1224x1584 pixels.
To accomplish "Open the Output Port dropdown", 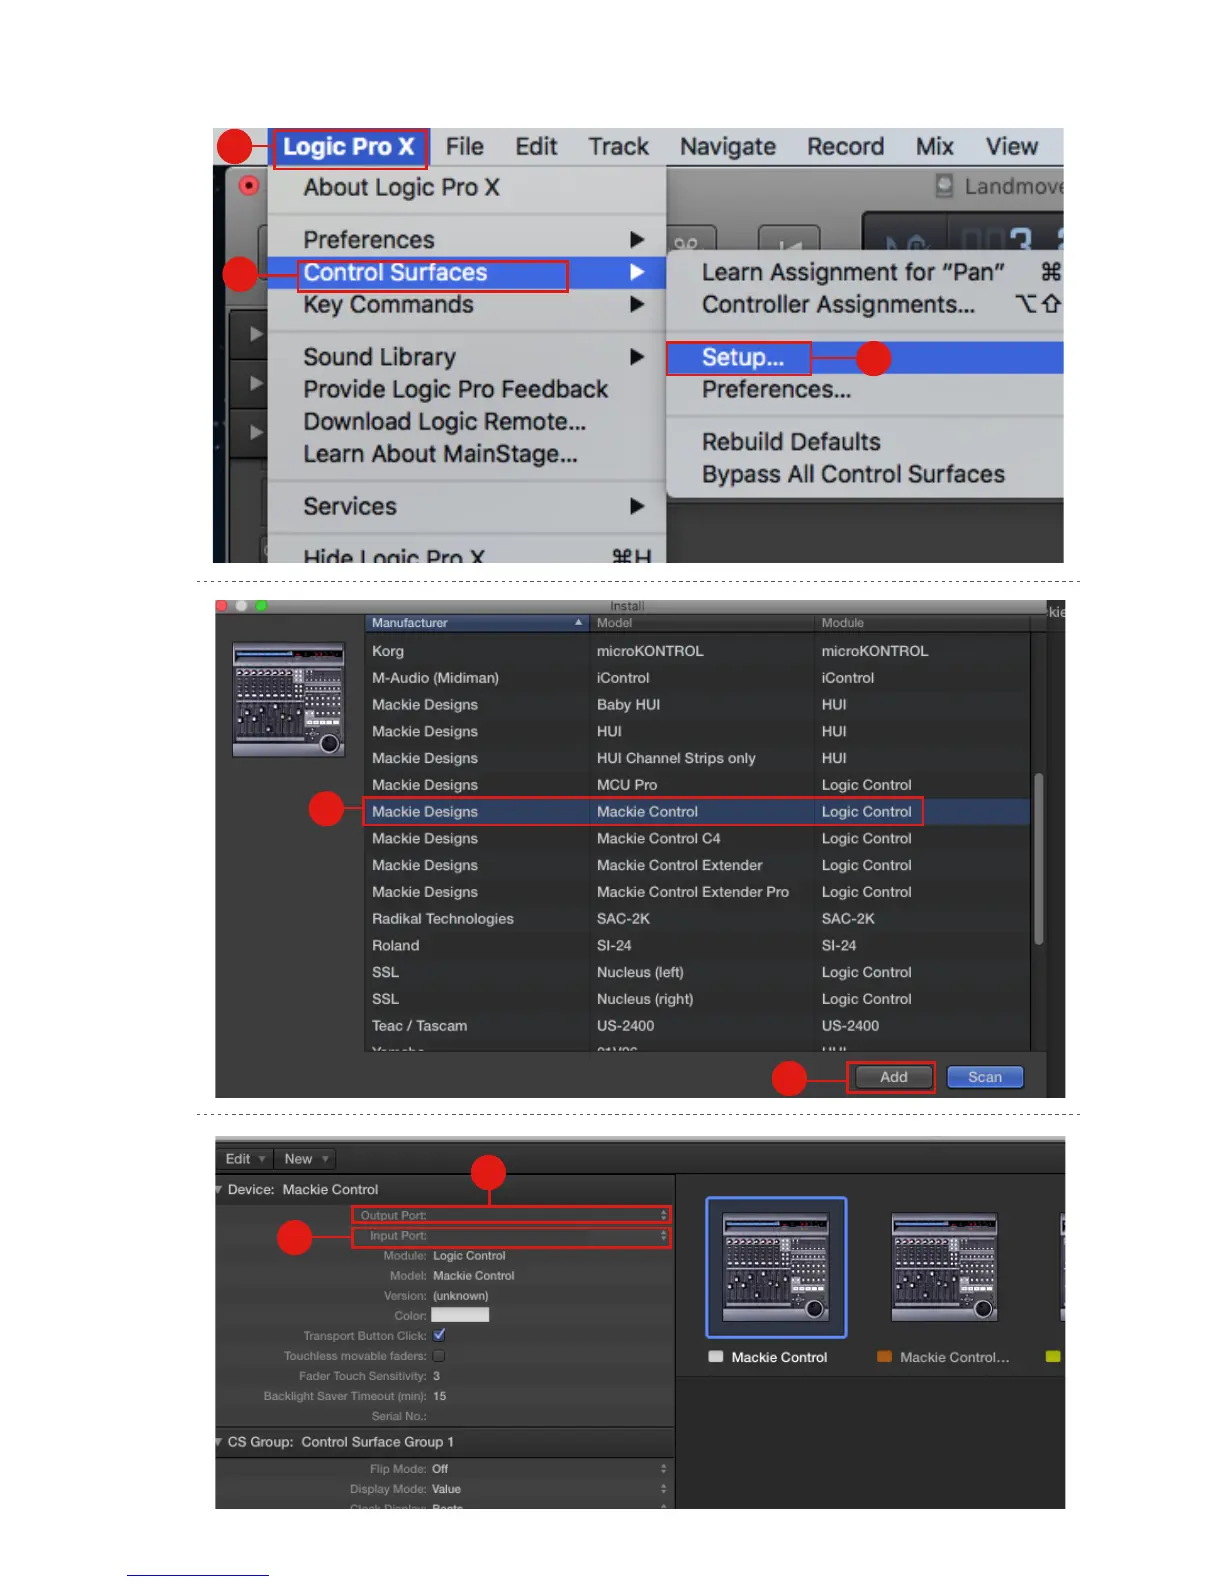I will pyautogui.click(x=511, y=1215).
